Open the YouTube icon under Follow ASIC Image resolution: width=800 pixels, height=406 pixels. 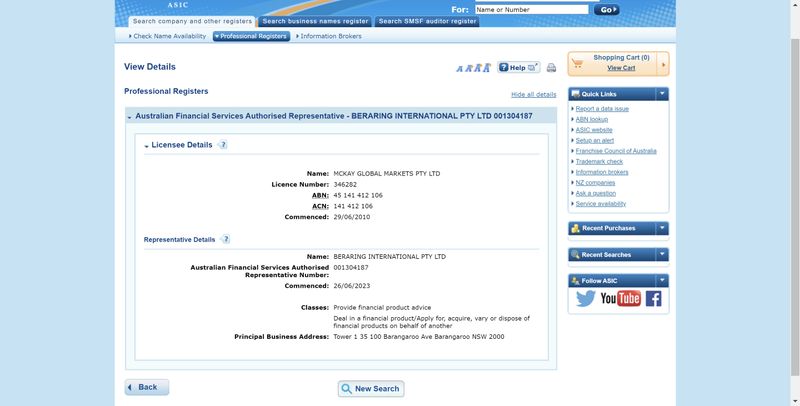[620, 298]
